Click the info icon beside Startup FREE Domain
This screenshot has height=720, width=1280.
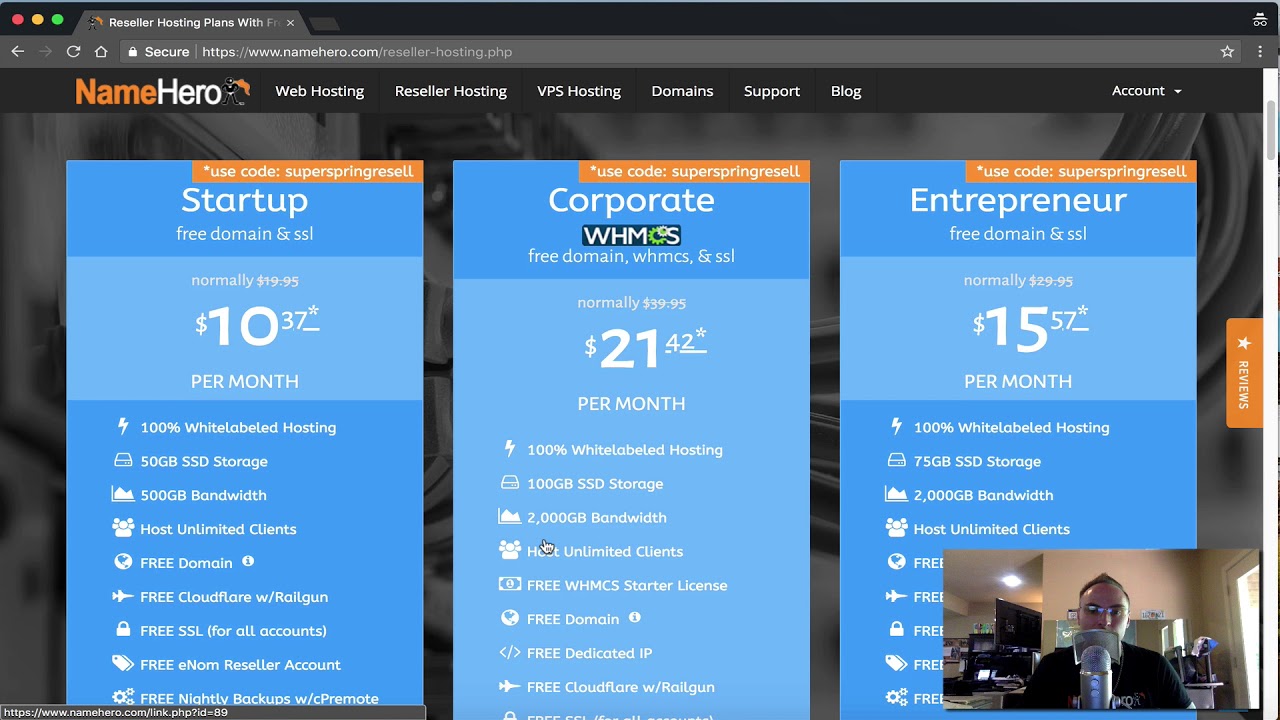coord(248,561)
